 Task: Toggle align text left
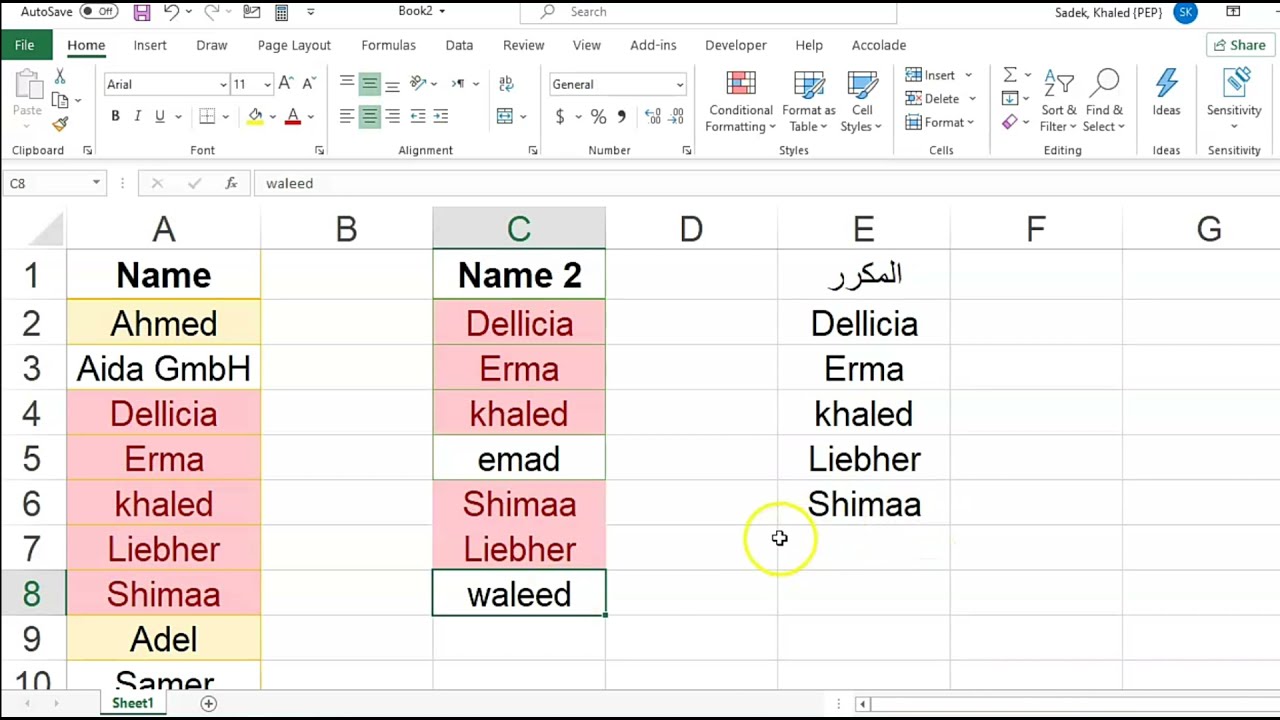coord(346,116)
